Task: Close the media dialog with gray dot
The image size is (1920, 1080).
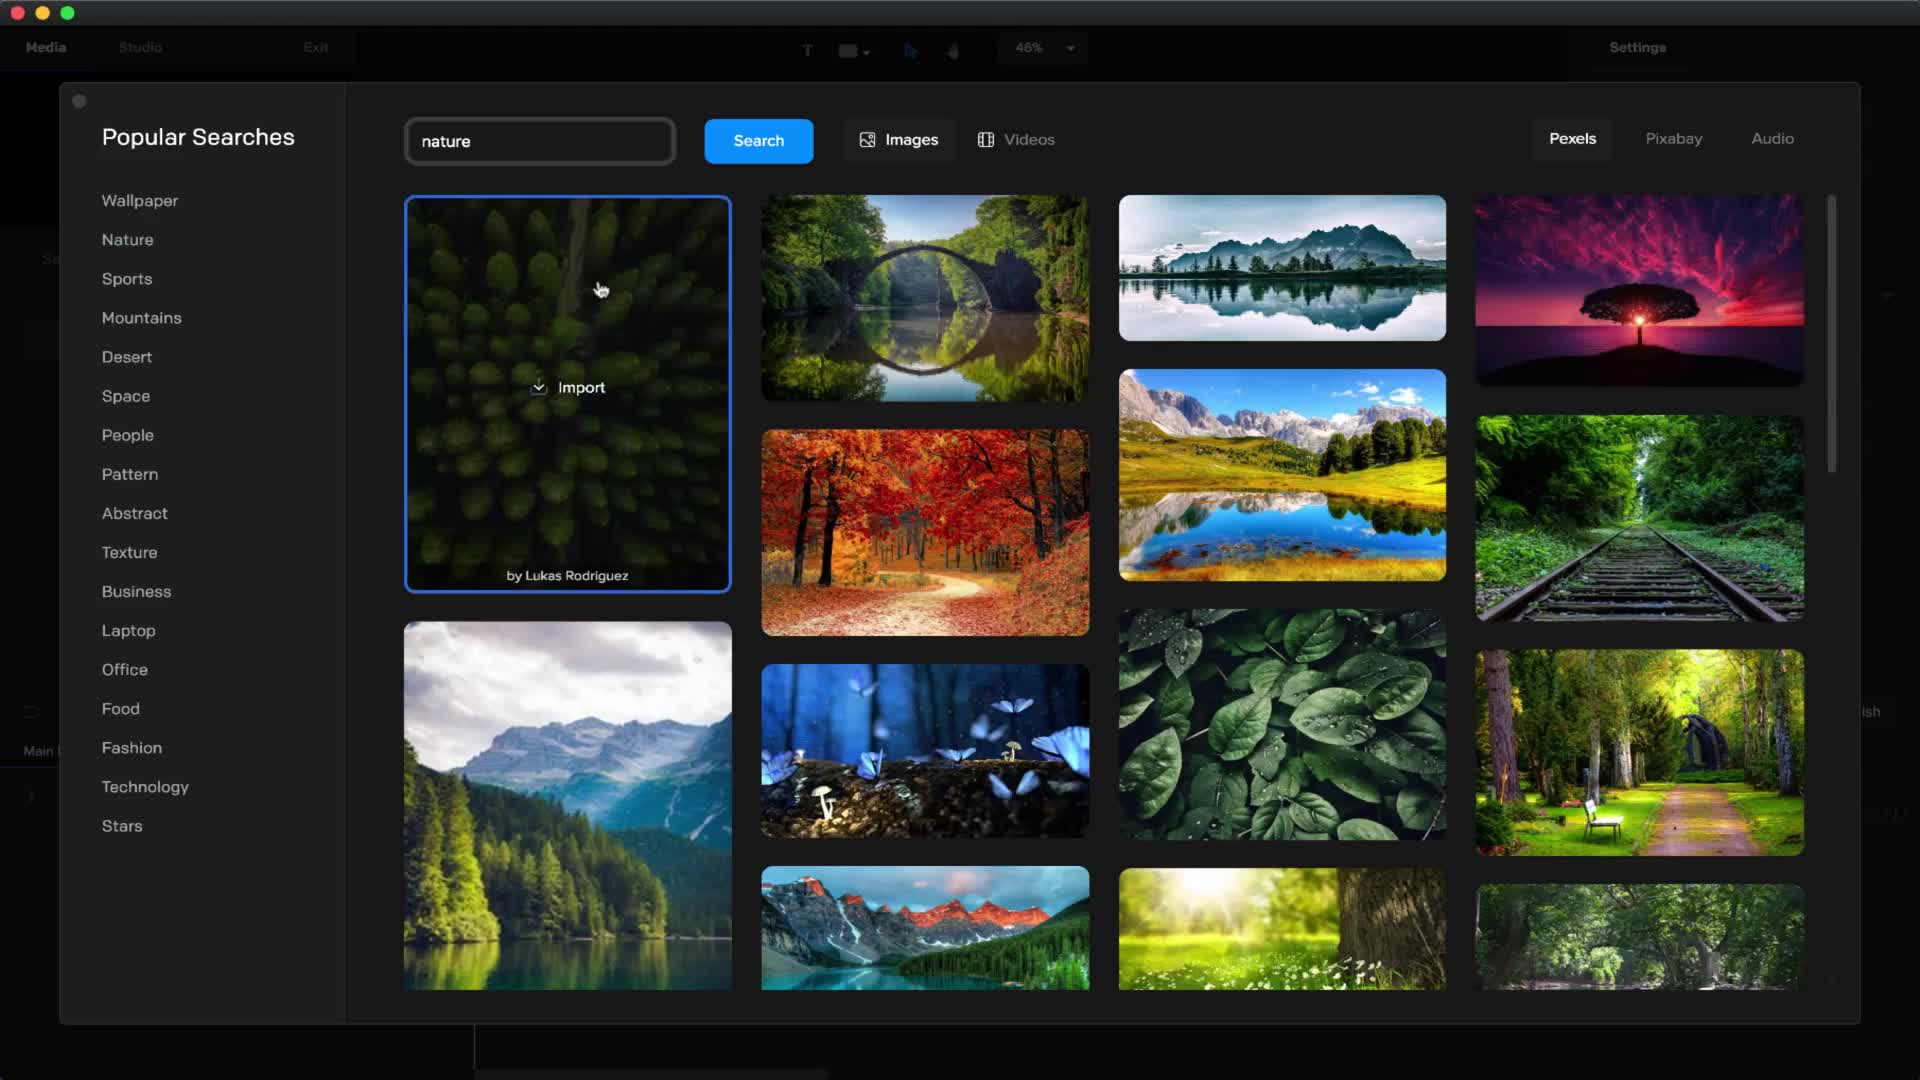Action: point(79,101)
